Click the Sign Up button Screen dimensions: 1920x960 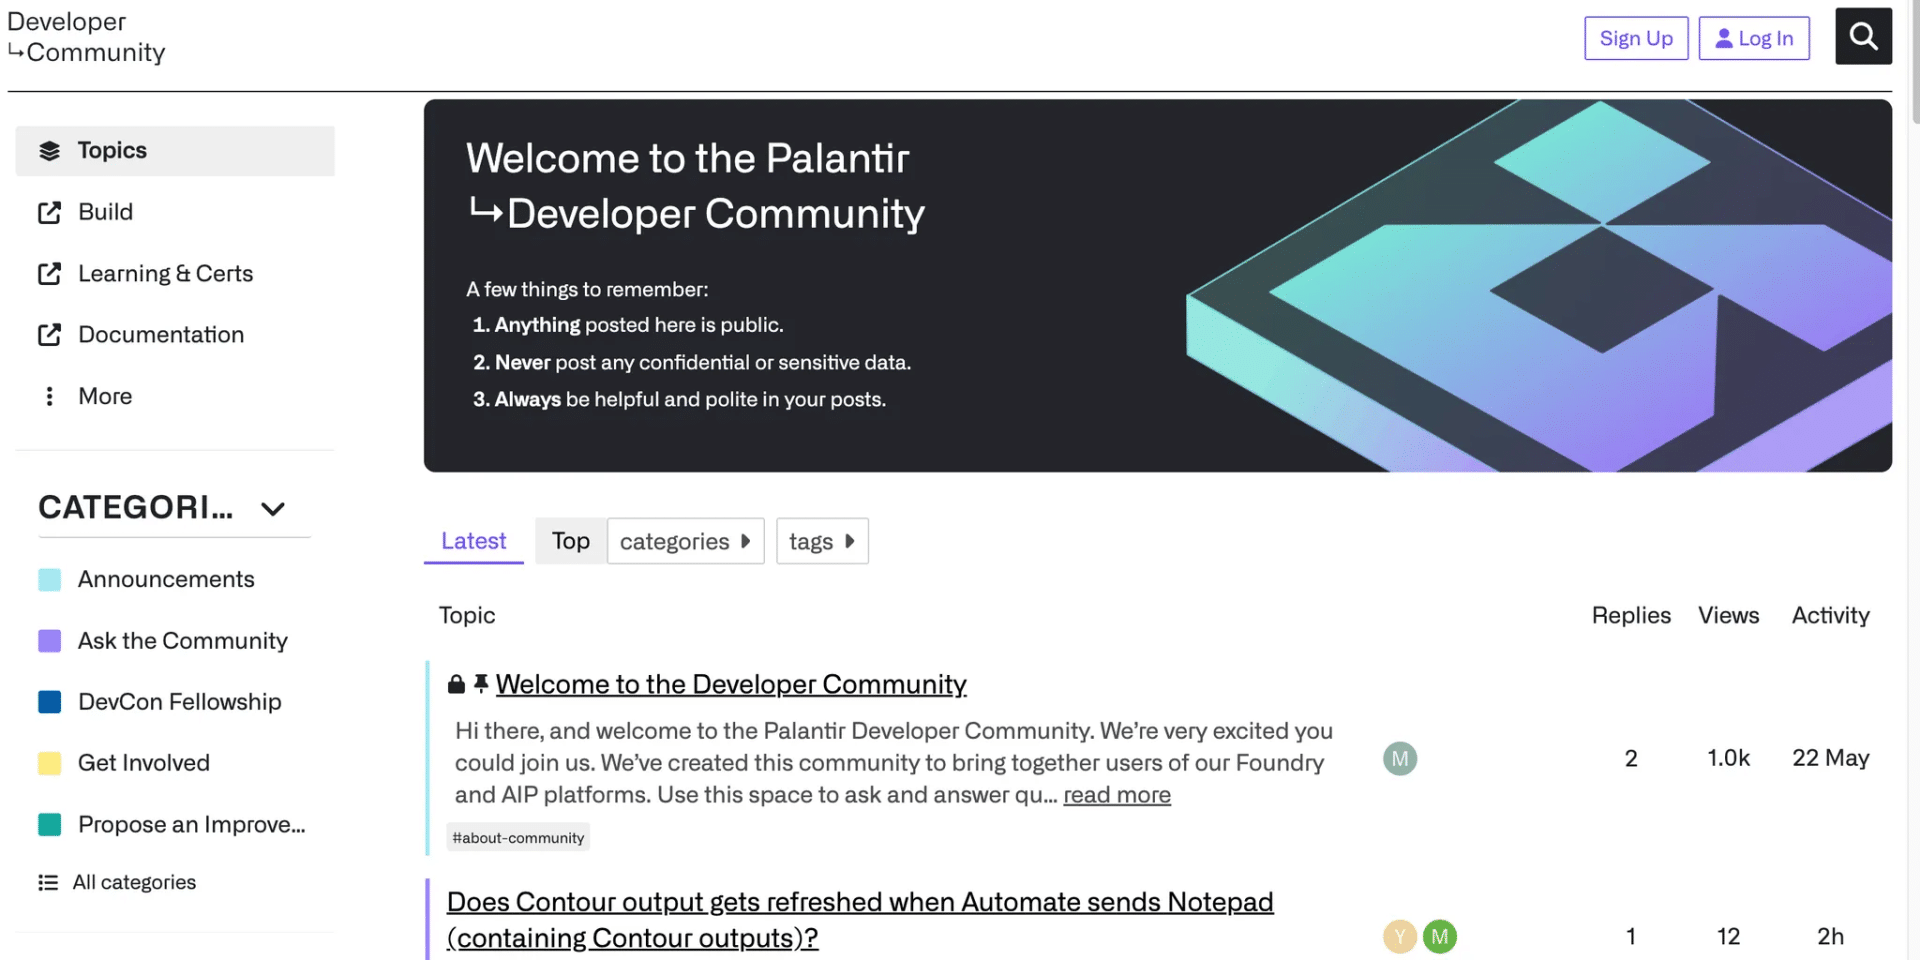pyautogui.click(x=1636, y=38)
